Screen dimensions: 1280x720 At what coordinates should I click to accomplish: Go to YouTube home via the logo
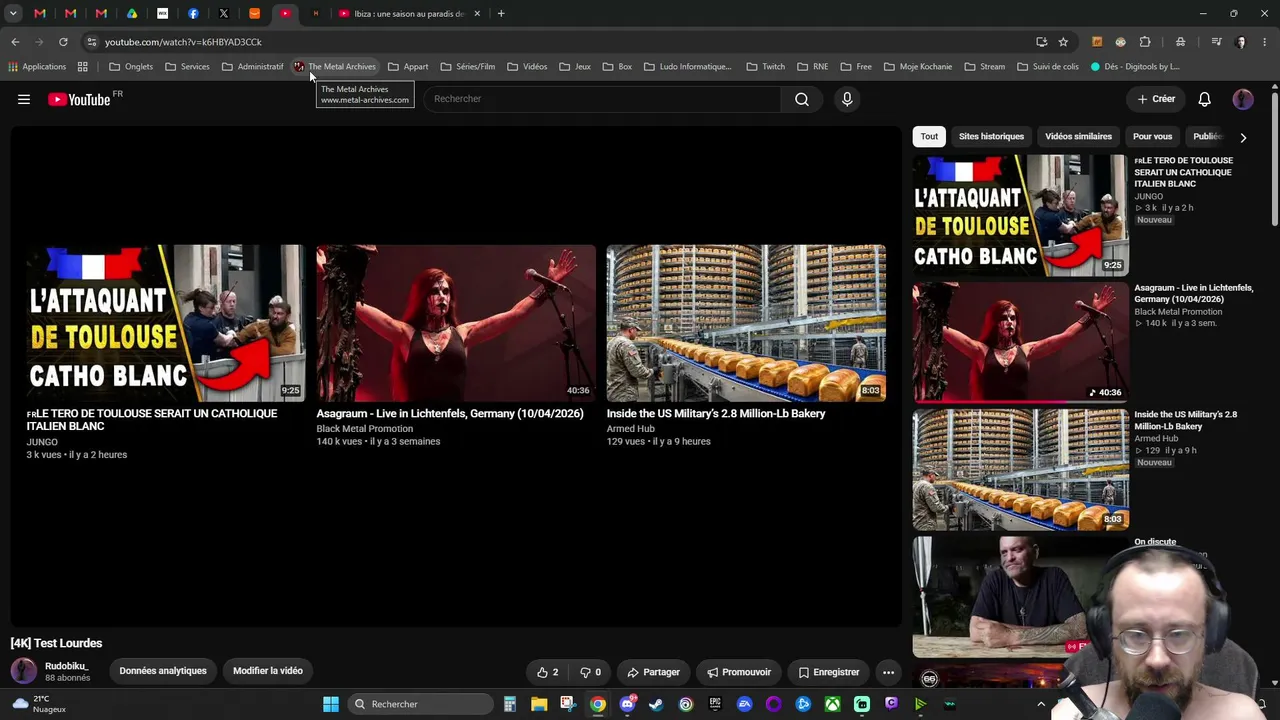click(79, 99)
